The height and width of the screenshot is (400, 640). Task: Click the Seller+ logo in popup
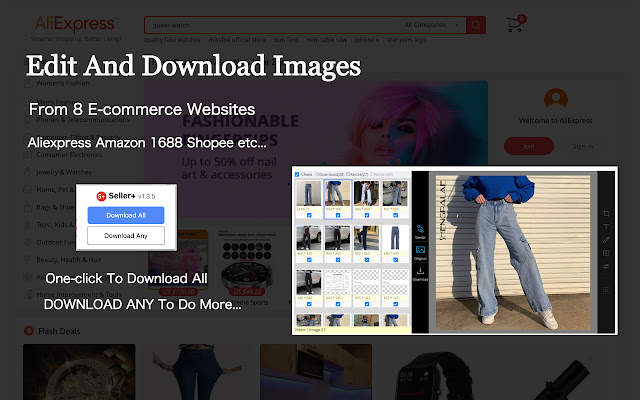pyautogui.click(x=103, y=195)
